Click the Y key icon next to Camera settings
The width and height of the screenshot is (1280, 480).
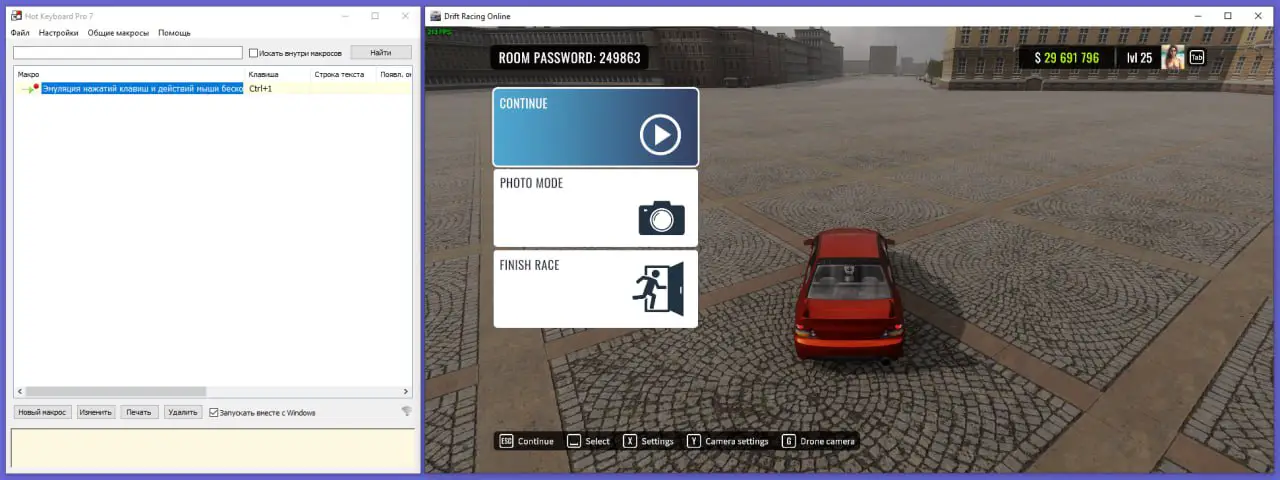(x=694, y=441)
